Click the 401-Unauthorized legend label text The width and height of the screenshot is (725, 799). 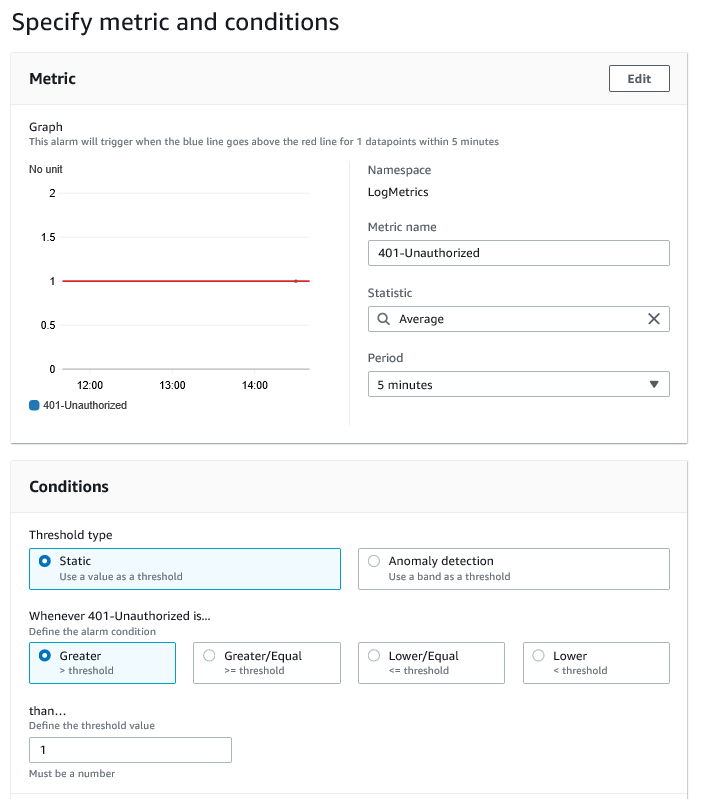[85, 406]
